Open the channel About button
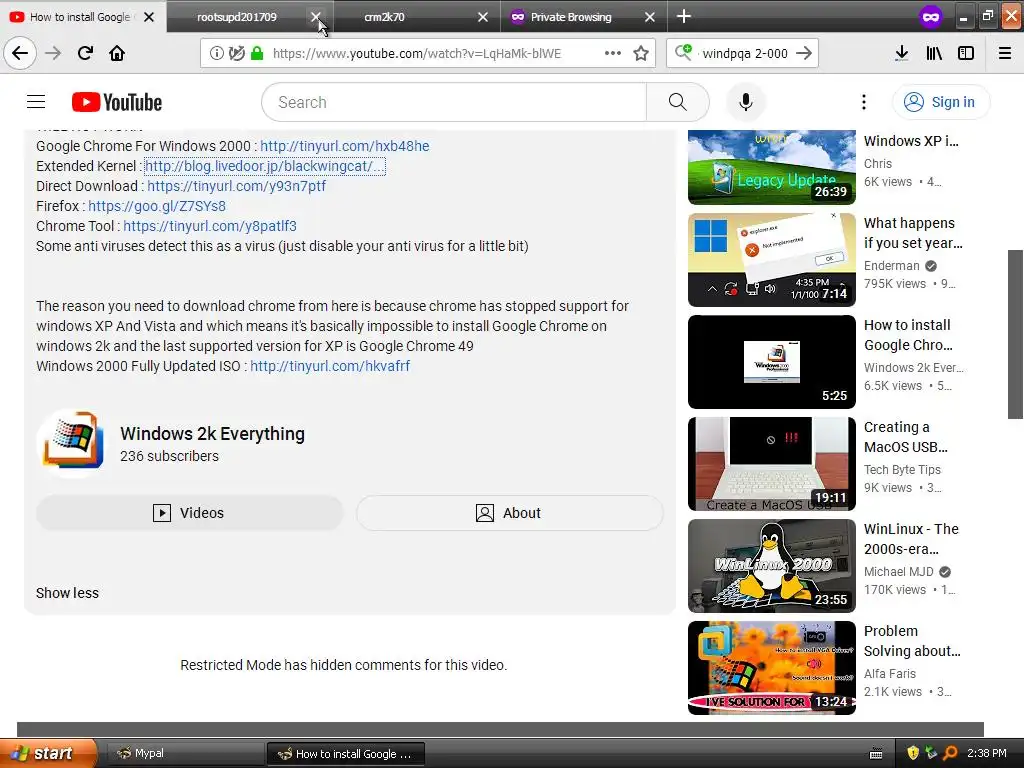The width and height of the screenshot is (1024, 768). 509,513
